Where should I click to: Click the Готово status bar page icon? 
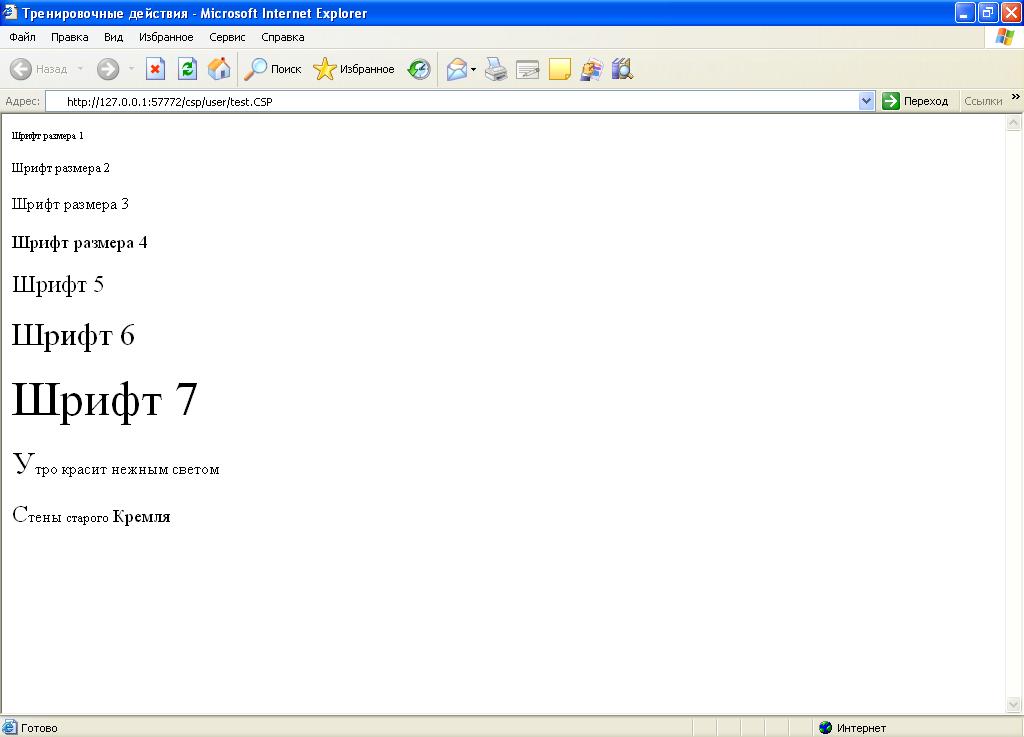click(9, 727)
